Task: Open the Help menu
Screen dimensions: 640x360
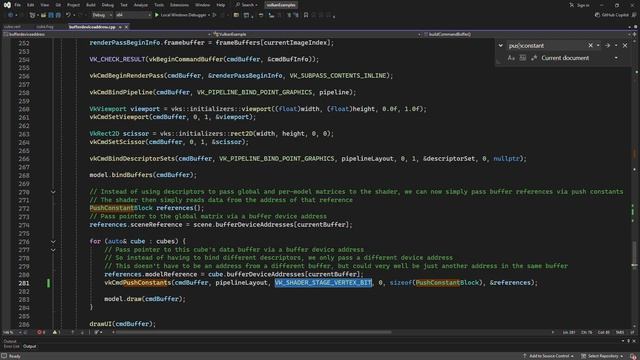Action: click(221, 5)
